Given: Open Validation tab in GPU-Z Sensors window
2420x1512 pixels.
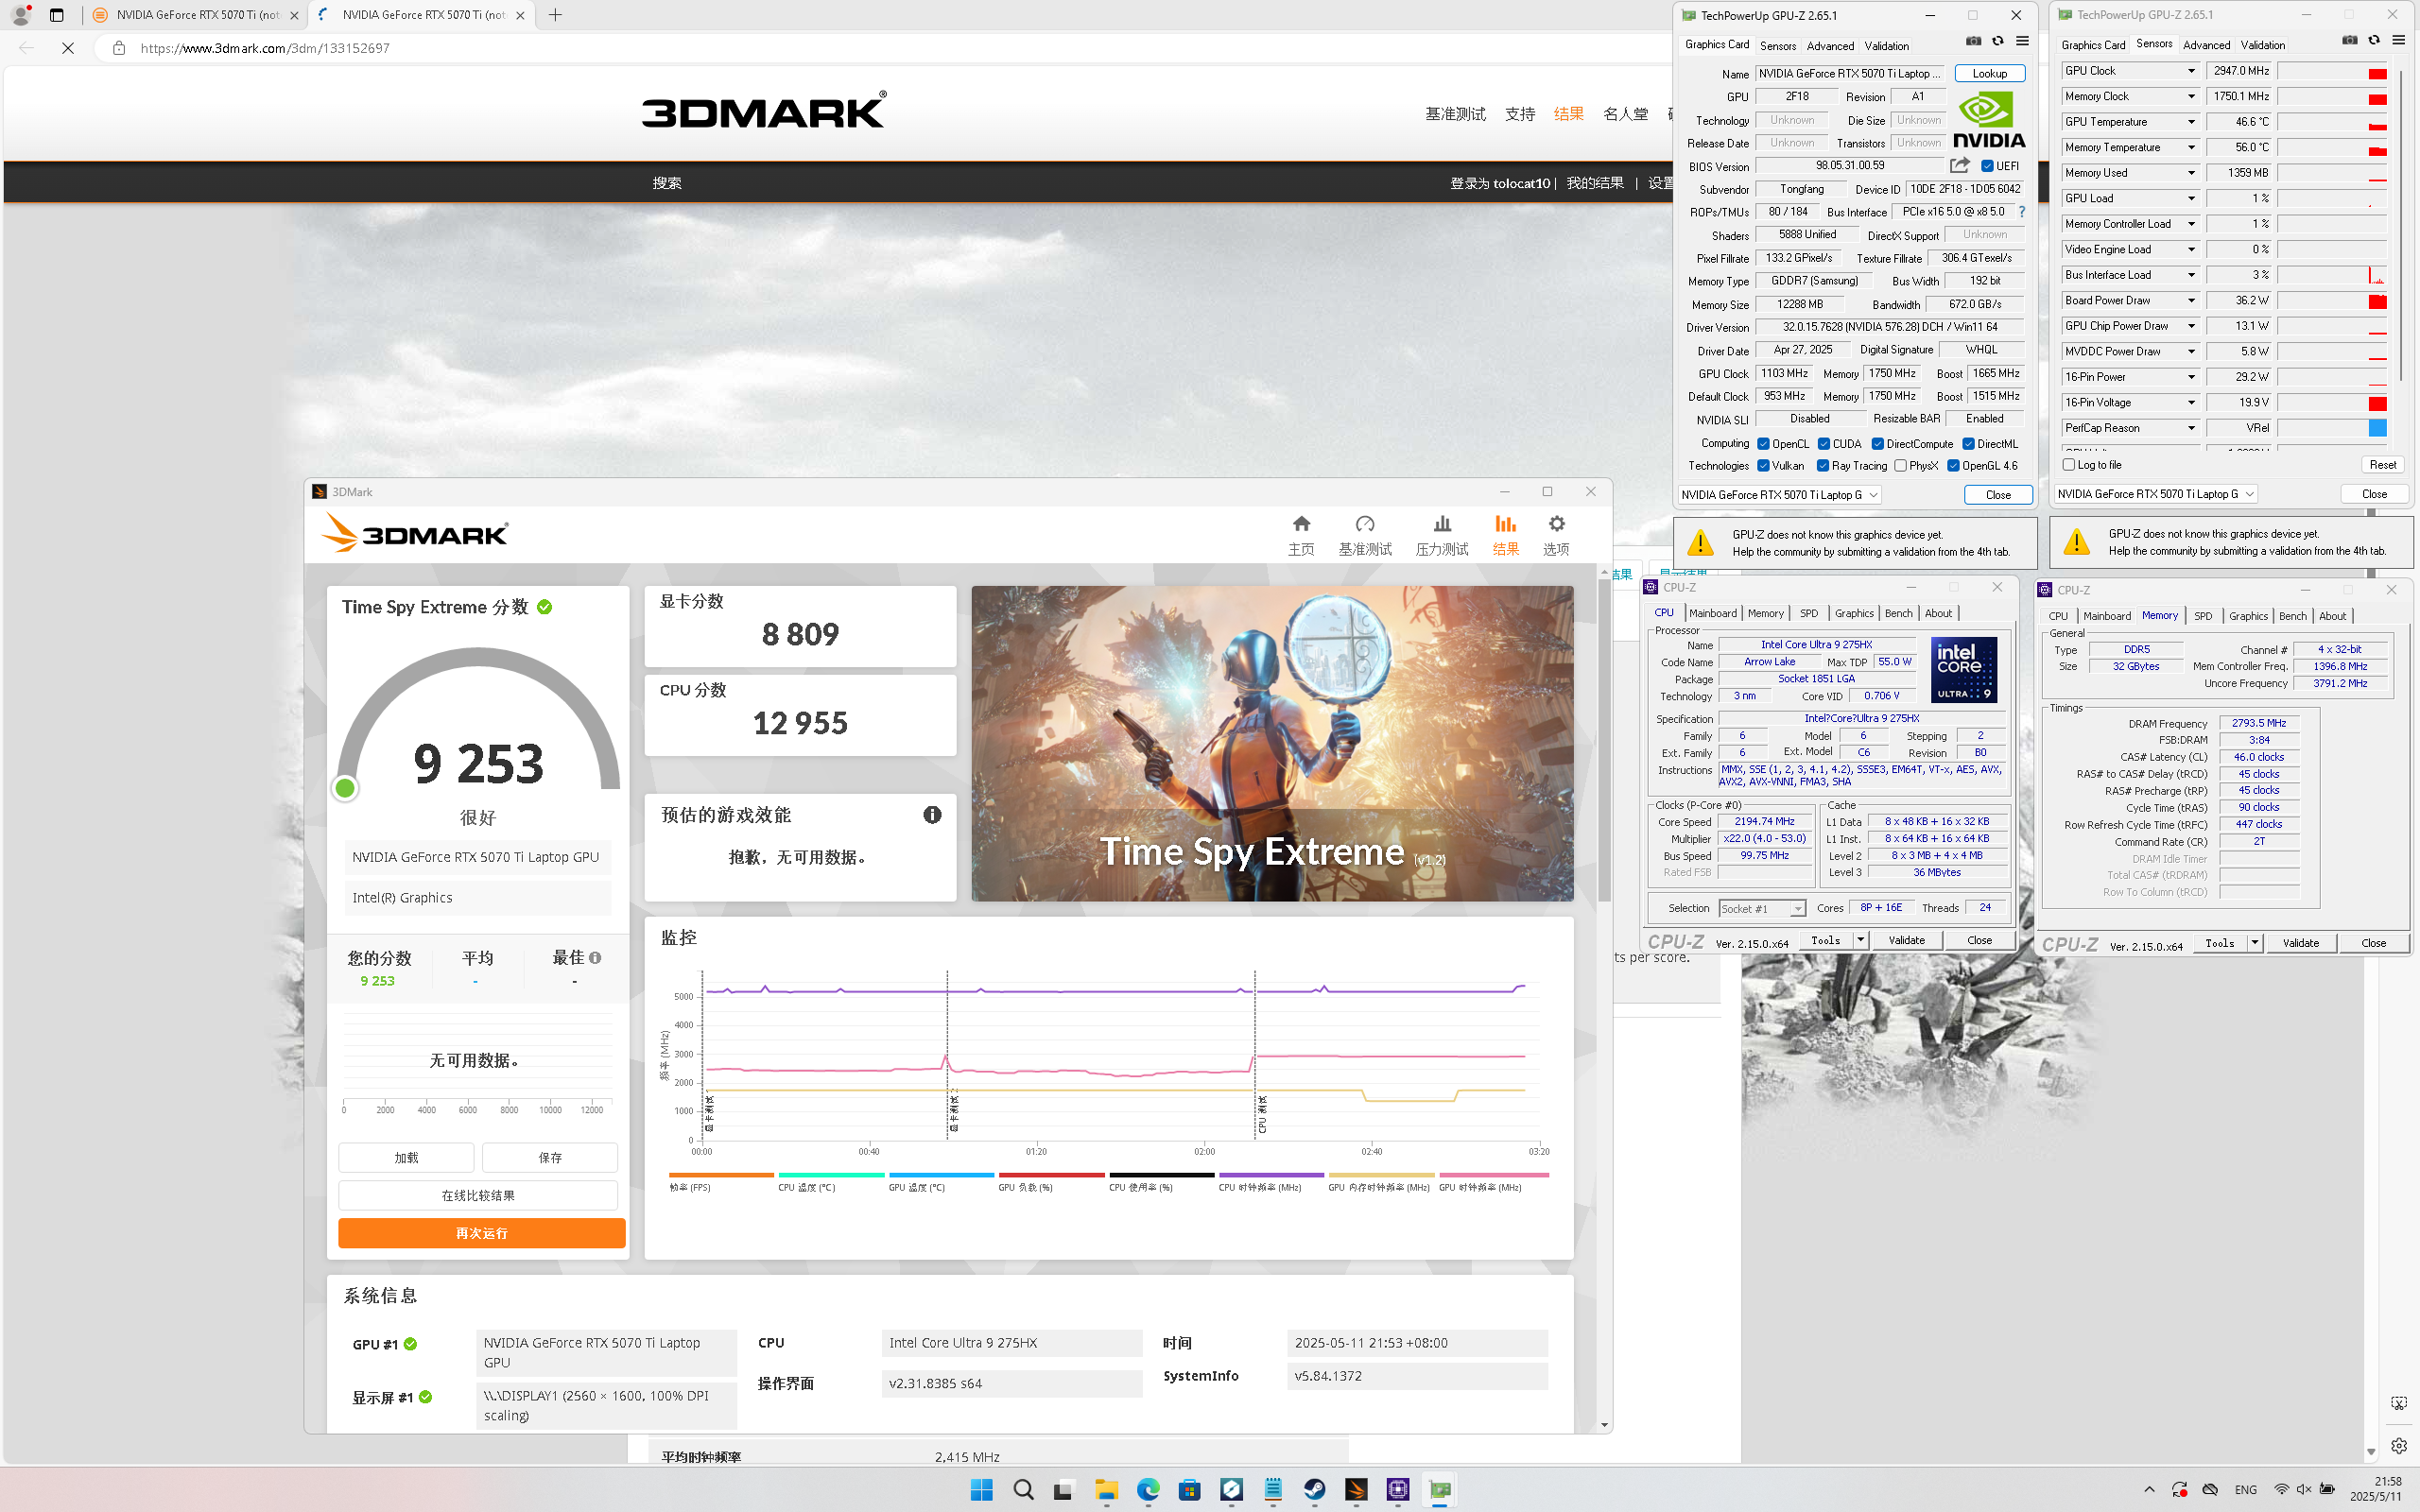Looking at the screenshot, I should [2262, 45].
